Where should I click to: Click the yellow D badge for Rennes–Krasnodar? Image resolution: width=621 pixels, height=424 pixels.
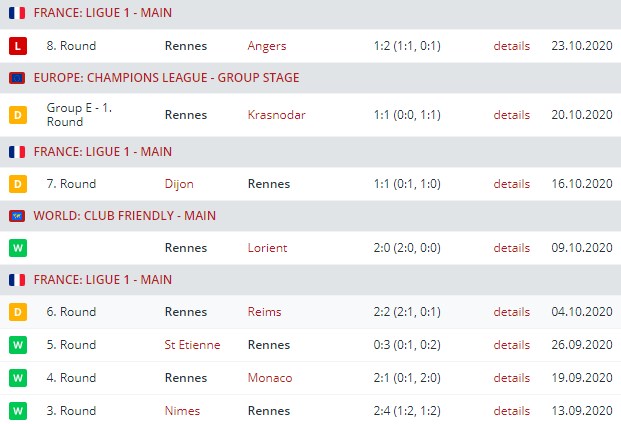point(16,115)
